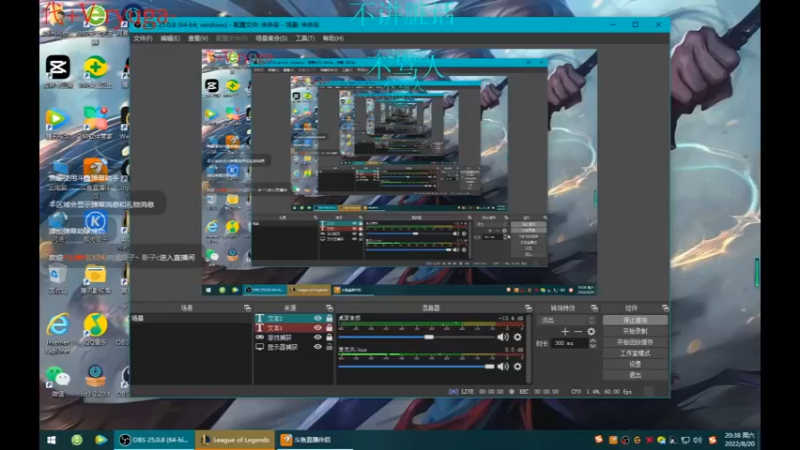Screen dimensions: 800x450
Task: Select the 显示器捕获 source row
Action: tap(294, 347)
